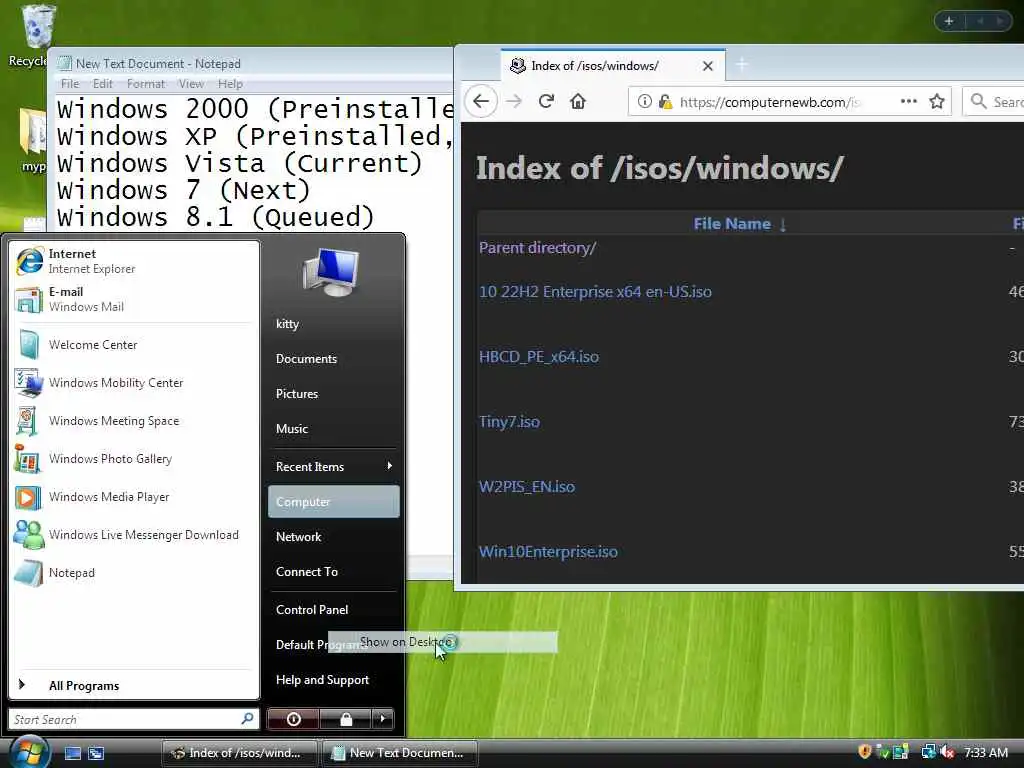Expand Recent Items submenu

(x=333, y=467)
